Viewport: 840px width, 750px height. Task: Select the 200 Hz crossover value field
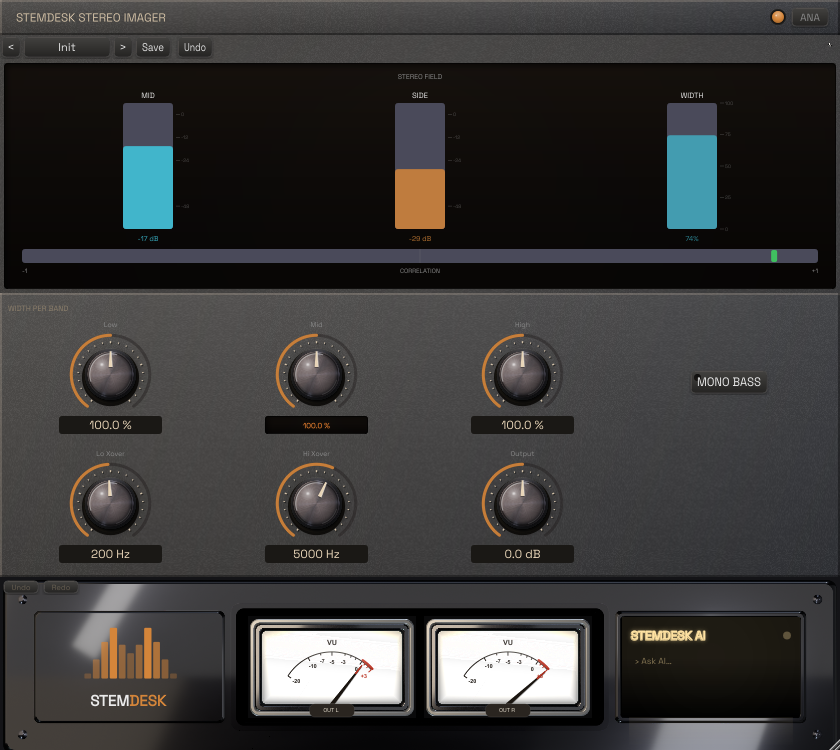(x=110, y=554)
